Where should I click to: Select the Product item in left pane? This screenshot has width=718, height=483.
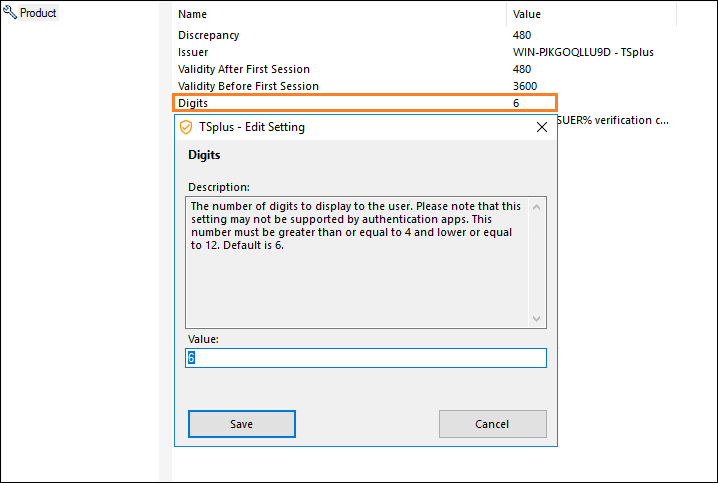point(38,13)
